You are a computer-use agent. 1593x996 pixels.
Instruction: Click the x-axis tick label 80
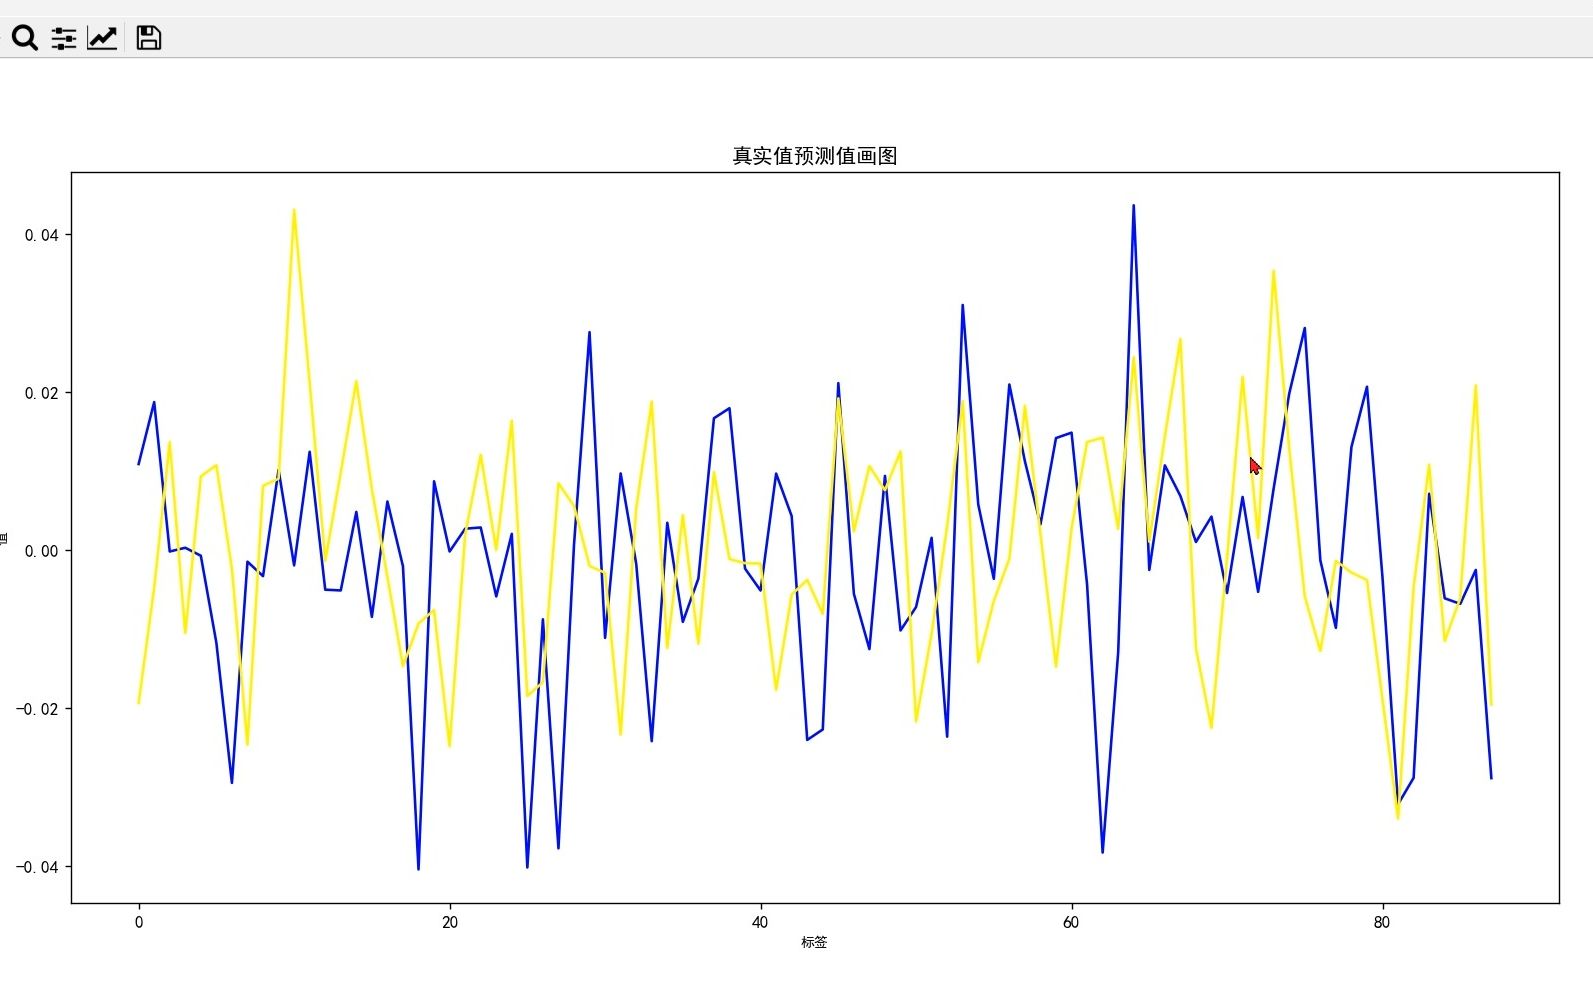[x=1382, y=922]
